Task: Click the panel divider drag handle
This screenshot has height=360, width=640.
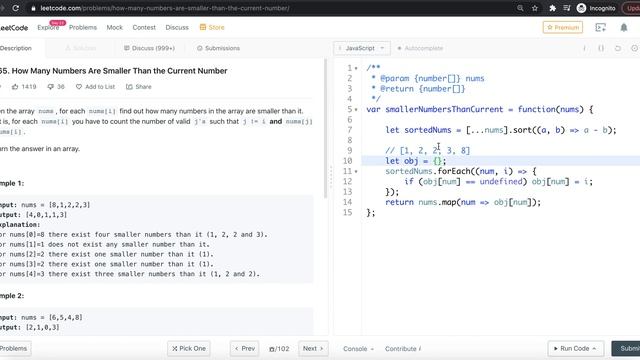Action: pos(331,177)
